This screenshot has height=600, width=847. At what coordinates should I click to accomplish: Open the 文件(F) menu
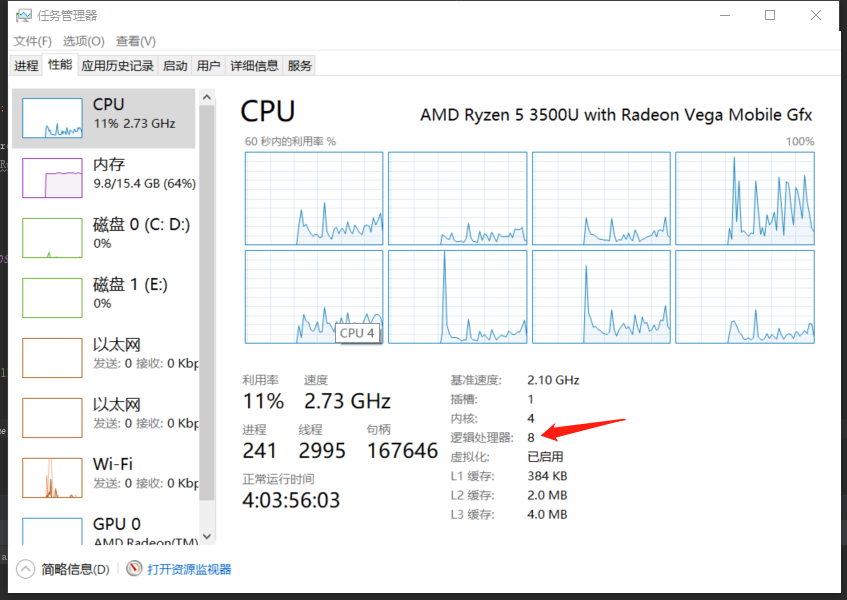(32, 41)
